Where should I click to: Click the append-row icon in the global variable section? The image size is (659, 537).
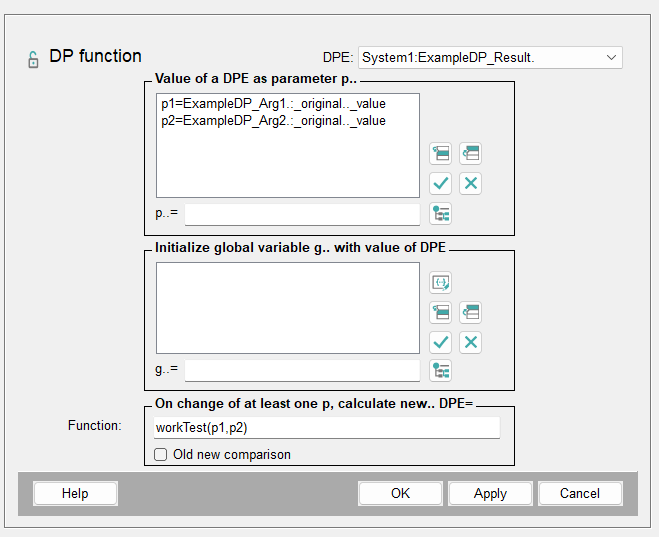471,312
